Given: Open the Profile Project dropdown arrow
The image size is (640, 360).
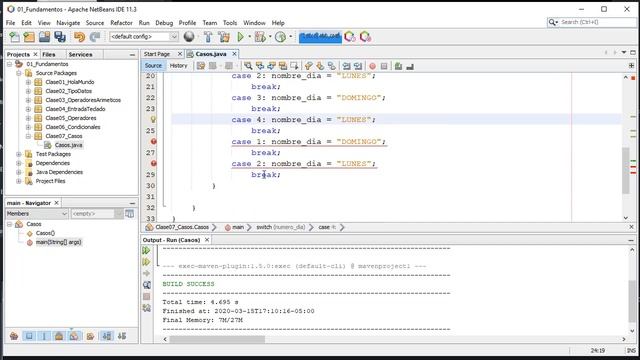Looking at the screenshot, I should pos(291,37).
